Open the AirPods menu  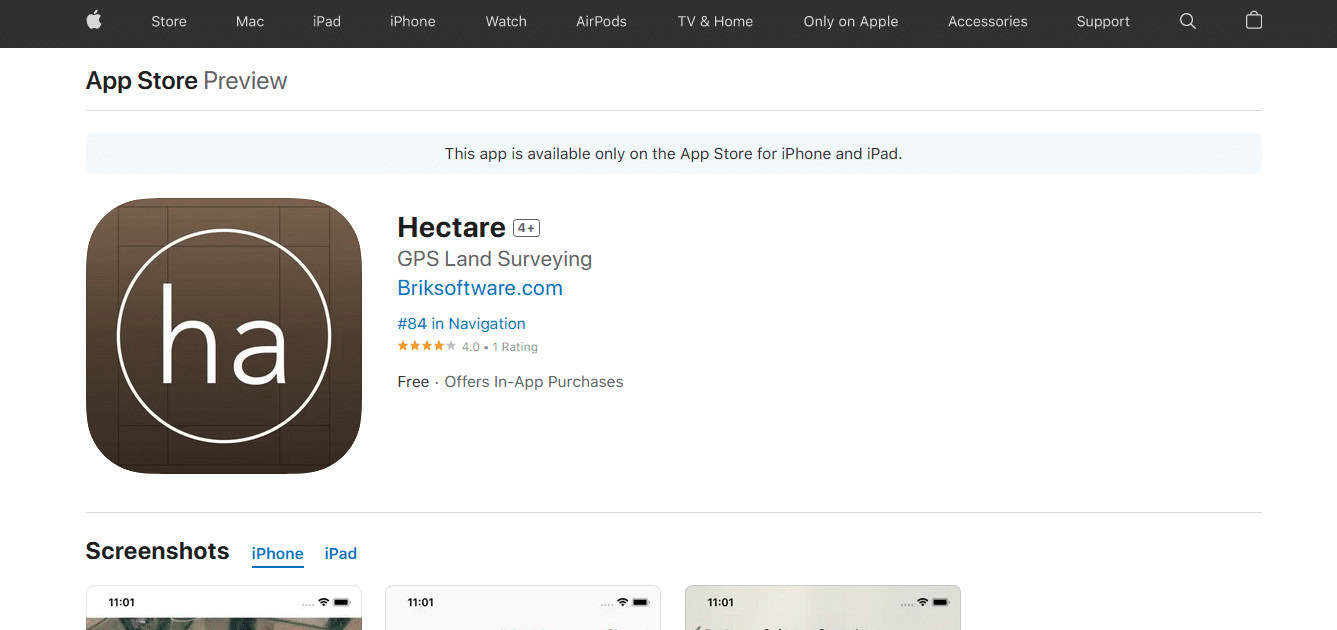click(x=601, y=21)
